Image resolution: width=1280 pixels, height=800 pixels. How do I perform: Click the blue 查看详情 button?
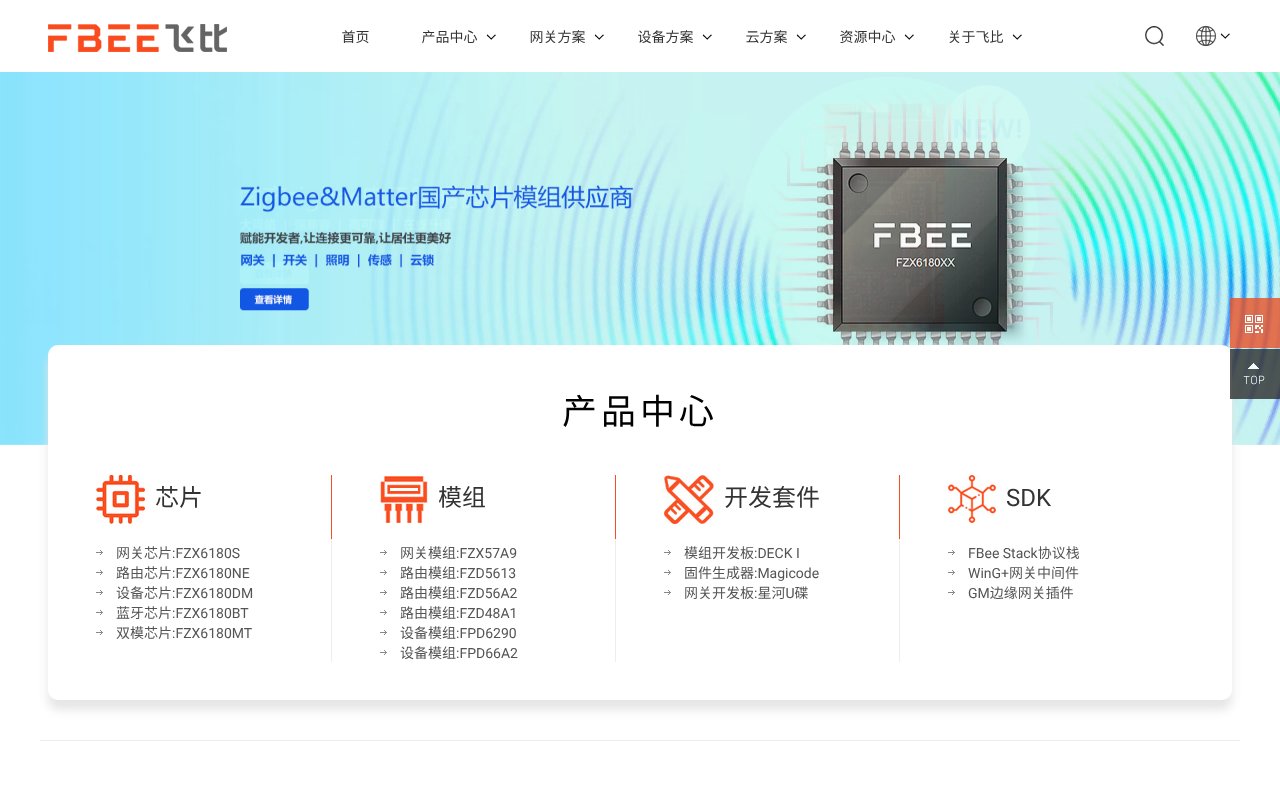pos(273,299)
